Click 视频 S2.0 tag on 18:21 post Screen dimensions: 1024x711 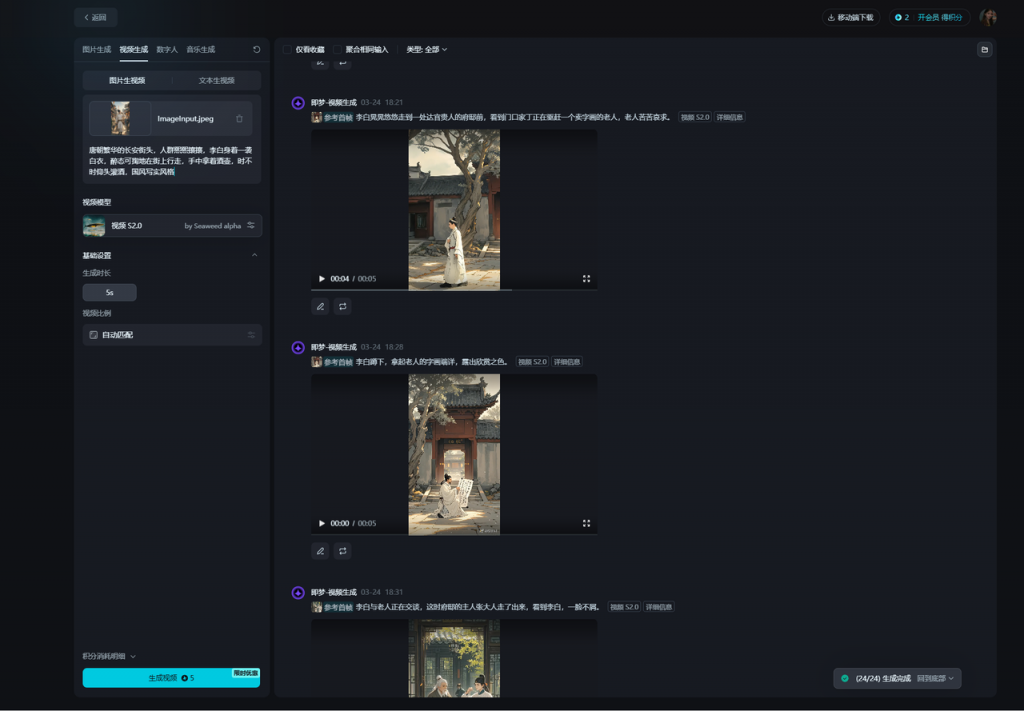(695, 118)
